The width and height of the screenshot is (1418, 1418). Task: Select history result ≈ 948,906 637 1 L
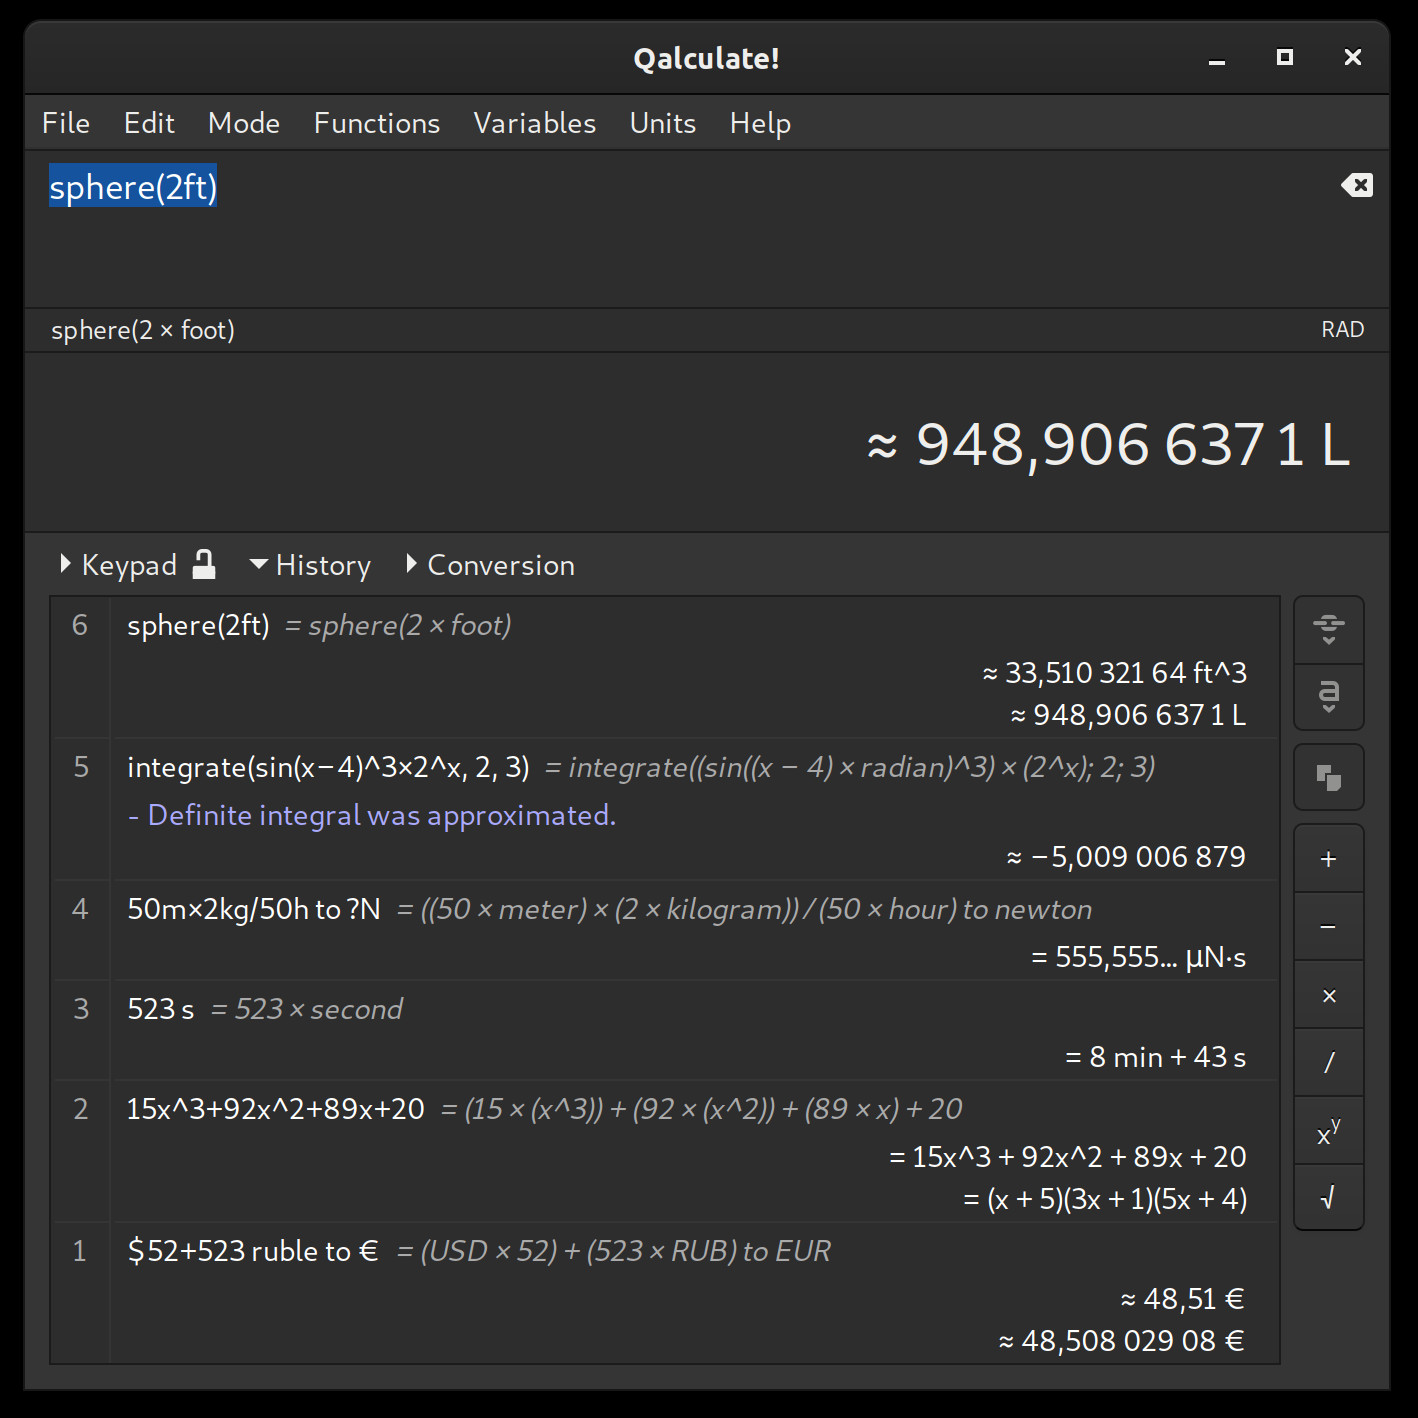click(x=1129, y=715)
